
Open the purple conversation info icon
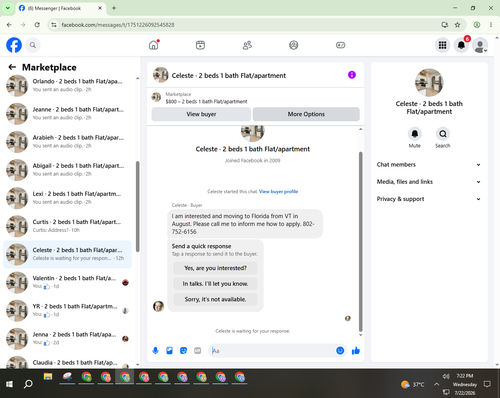tap(352, 75)
